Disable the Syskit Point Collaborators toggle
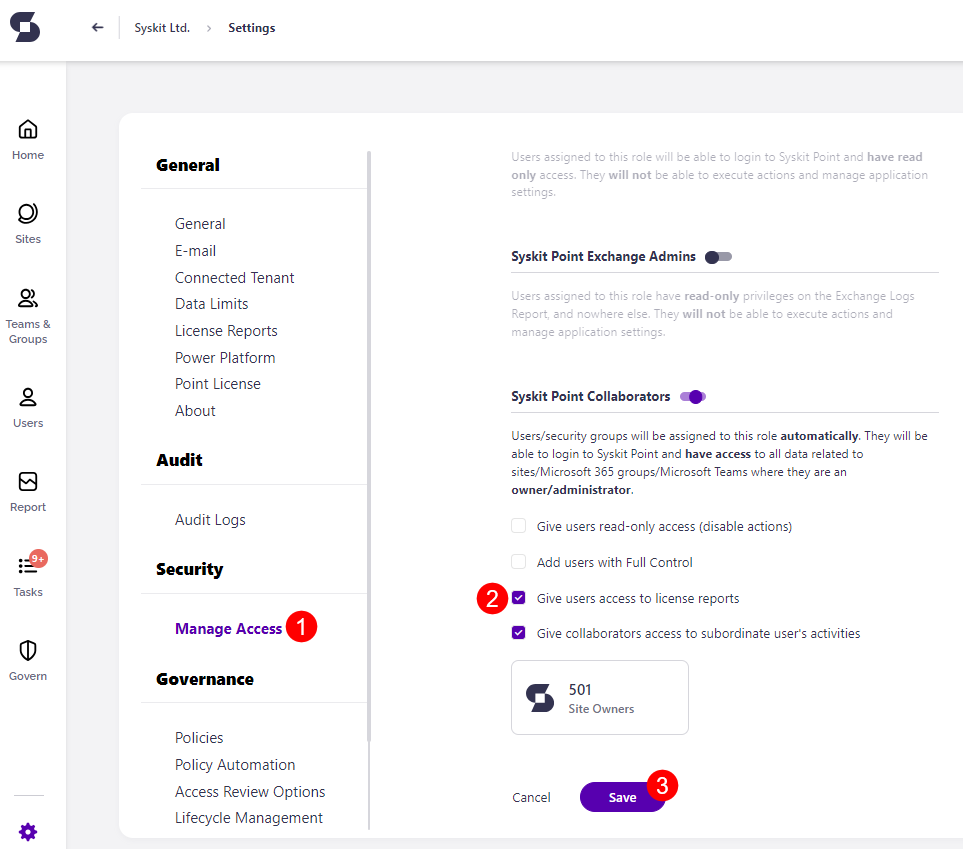Viewport: 963px width, 849px height. [692, 396]
